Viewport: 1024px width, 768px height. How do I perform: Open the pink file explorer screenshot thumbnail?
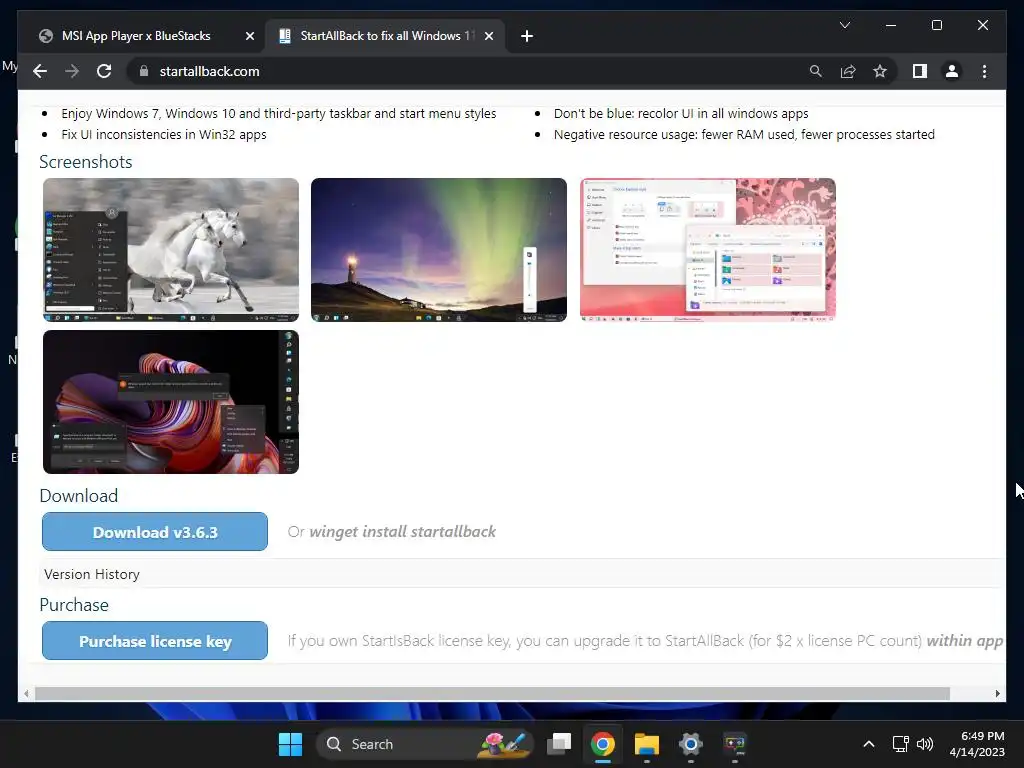tap(708, 249)
